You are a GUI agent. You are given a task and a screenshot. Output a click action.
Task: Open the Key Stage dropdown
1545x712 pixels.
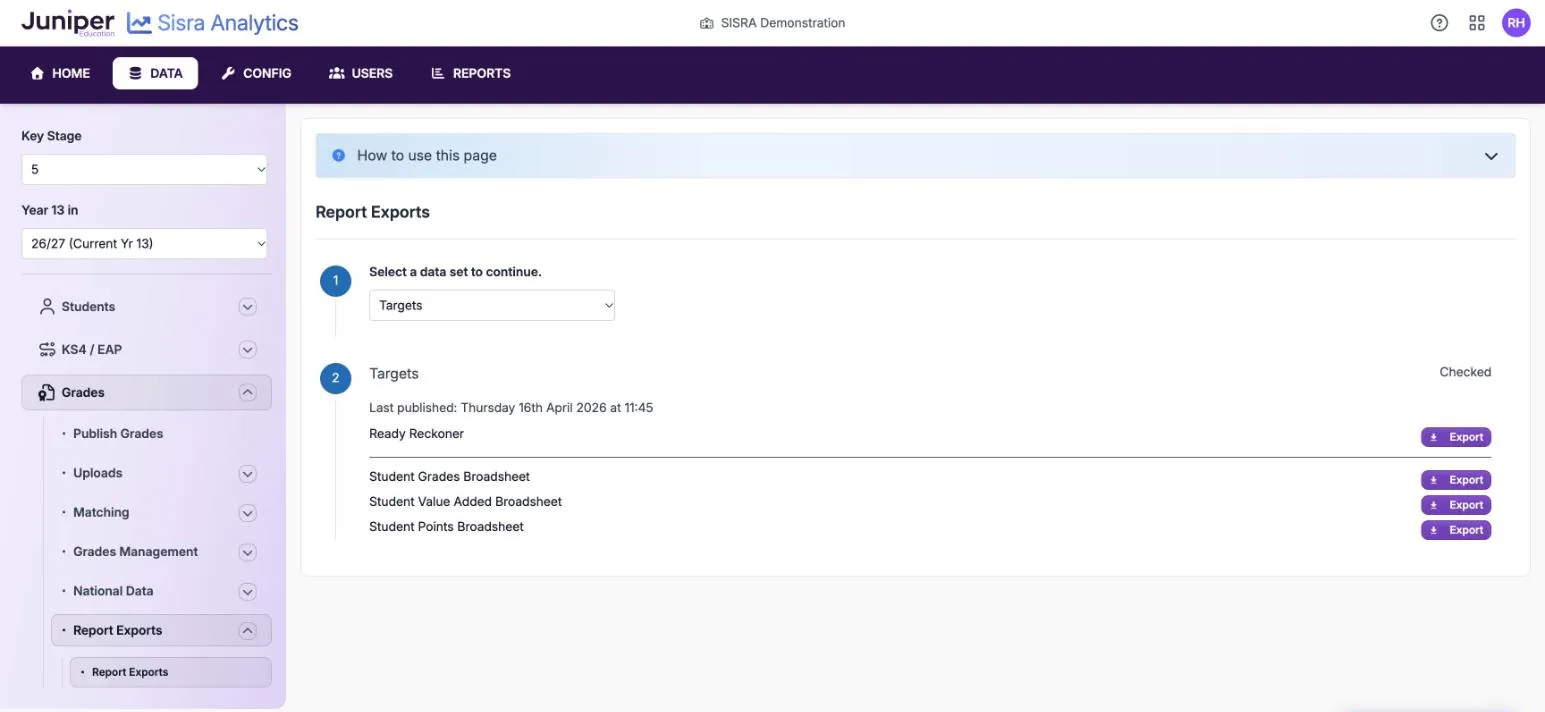tap(144, 170)
